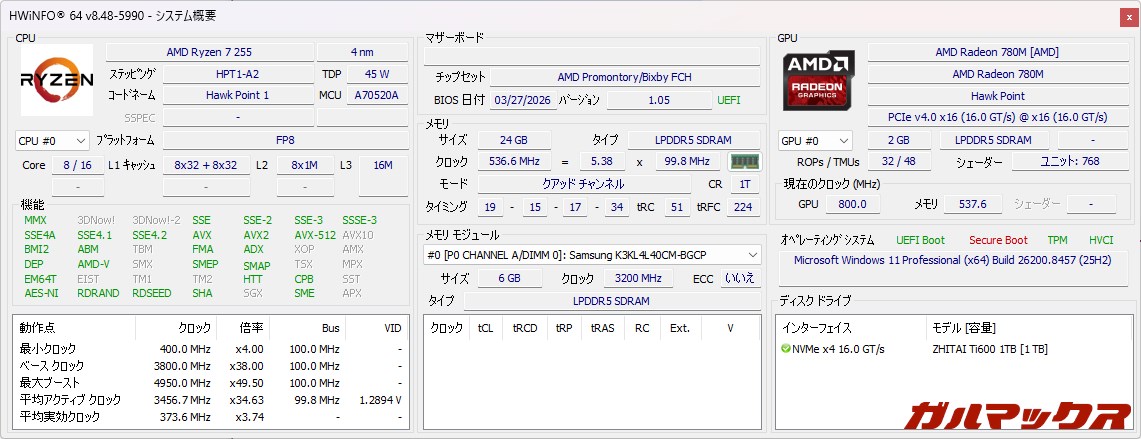The width and height of the screenshot is (1141, 439).
Task: Click the tCL column header
Action: coord(485,328)
